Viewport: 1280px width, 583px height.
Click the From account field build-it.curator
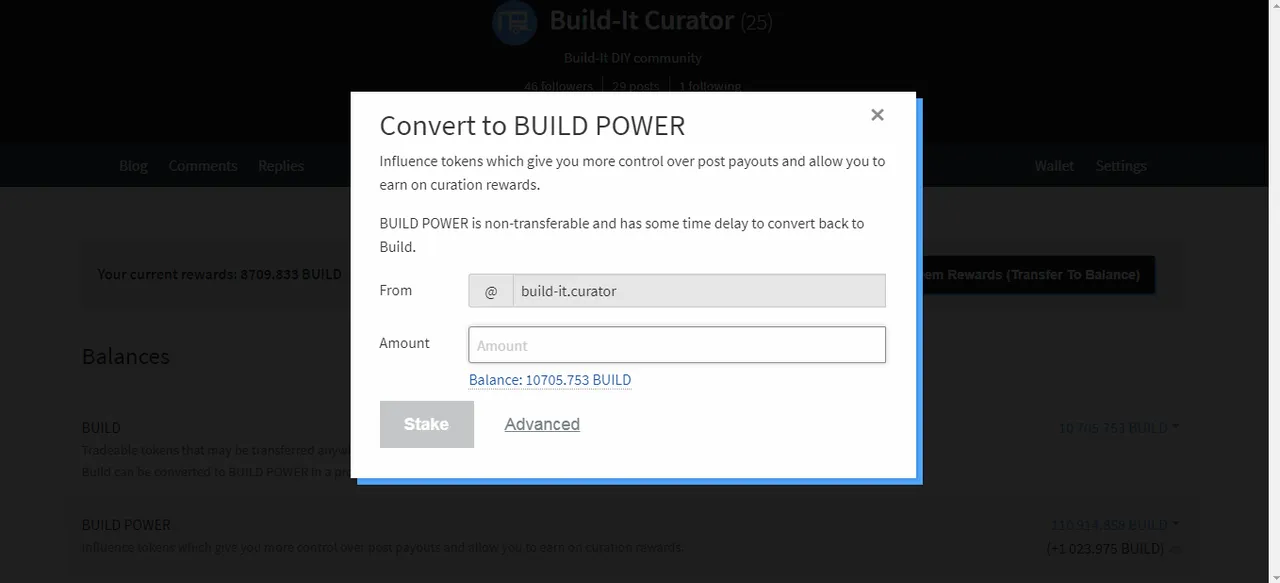click(x=698, y=291)
